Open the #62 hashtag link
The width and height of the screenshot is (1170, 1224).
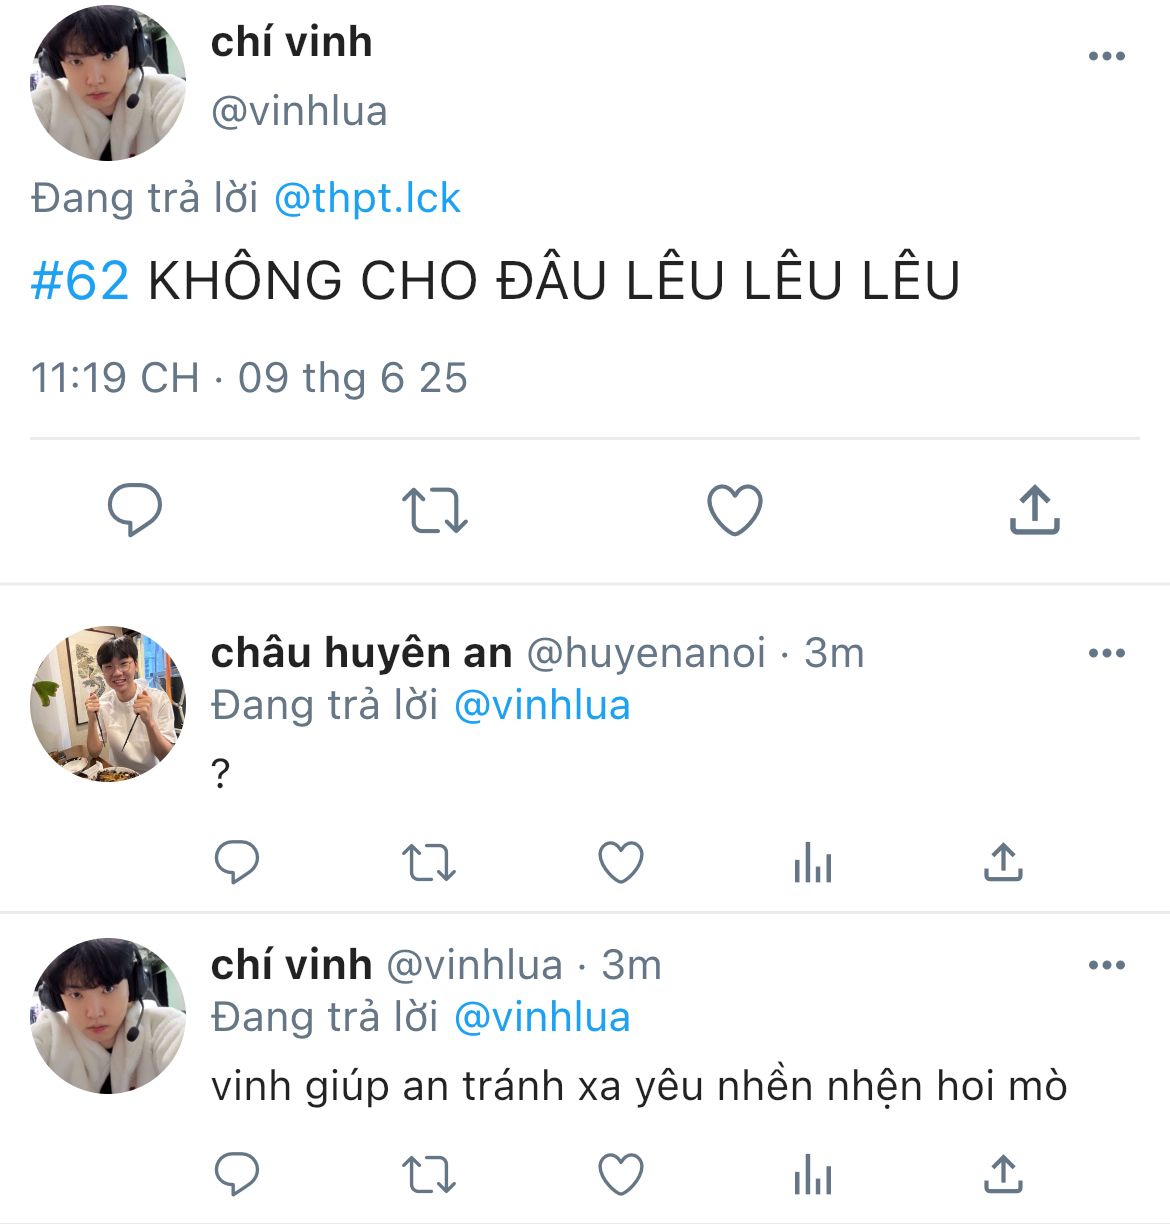tap(80, 280)
